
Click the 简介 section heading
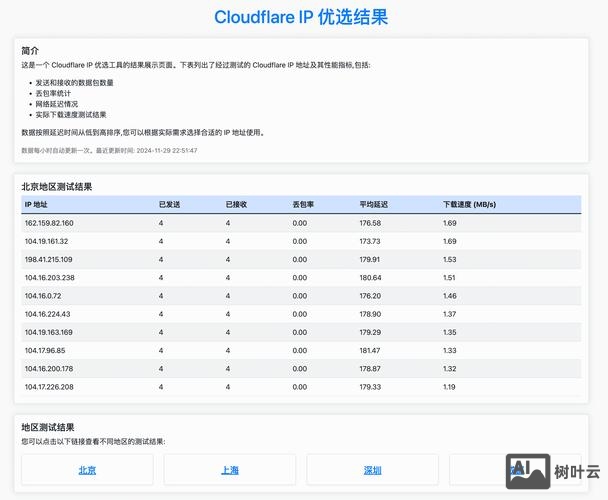click(x=30, y=51)
